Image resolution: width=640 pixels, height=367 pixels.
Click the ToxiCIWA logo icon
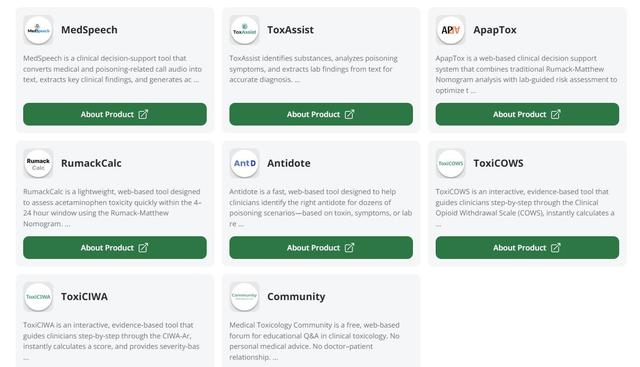pyautogui.click(x=38, y=297)
